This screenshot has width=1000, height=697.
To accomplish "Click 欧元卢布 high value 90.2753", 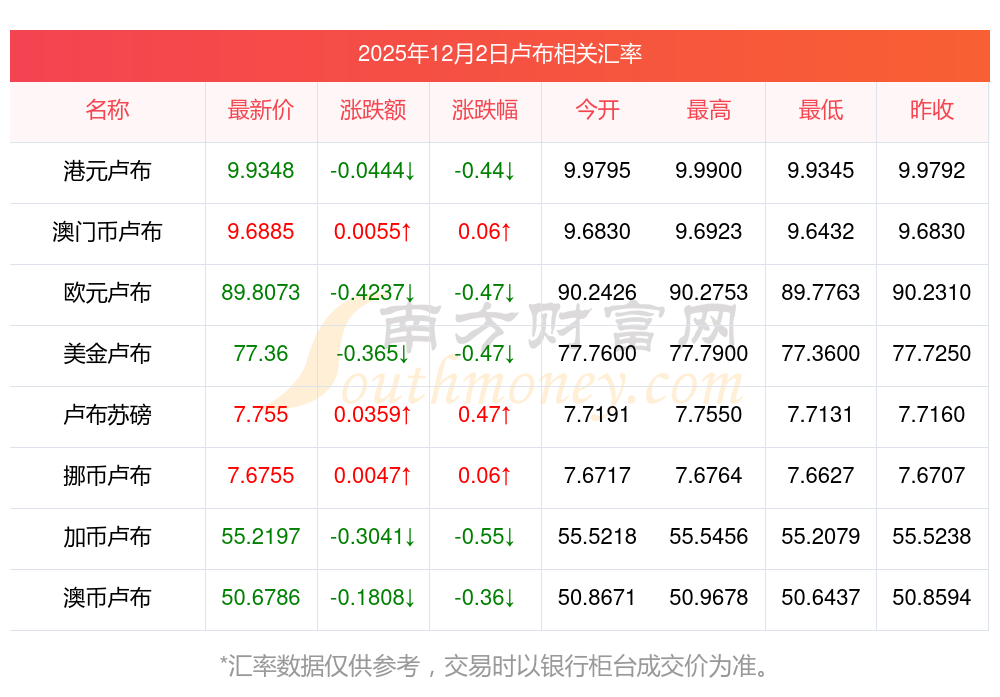I will (709, 293).
